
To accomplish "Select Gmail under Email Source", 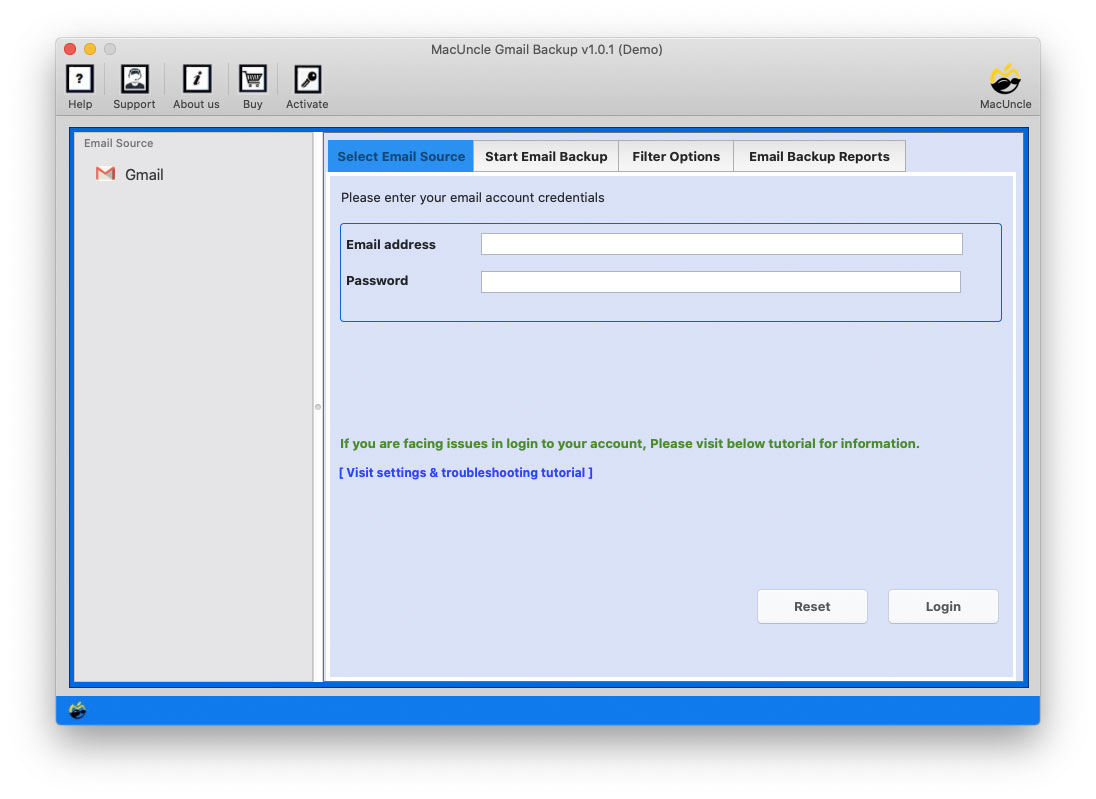I will pos(144,174).
